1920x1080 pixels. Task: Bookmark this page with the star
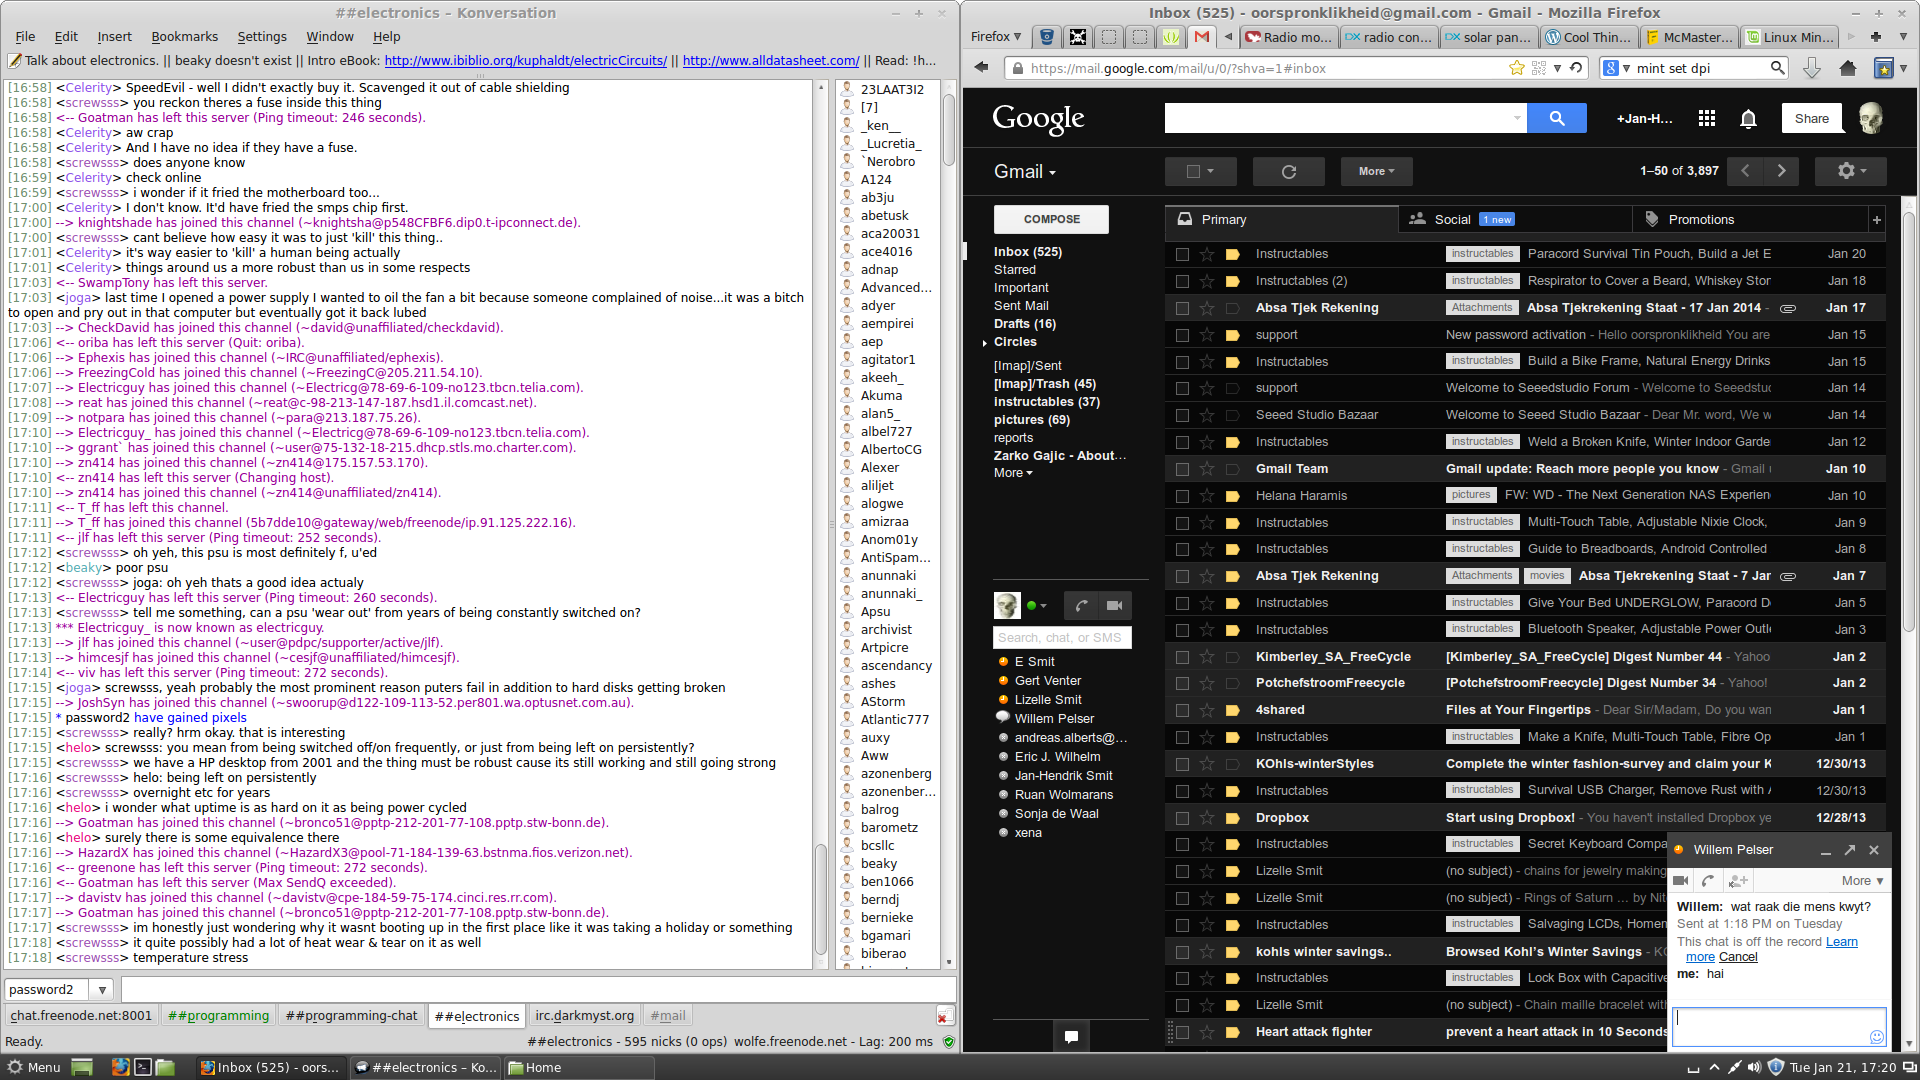coord(1516,68)
